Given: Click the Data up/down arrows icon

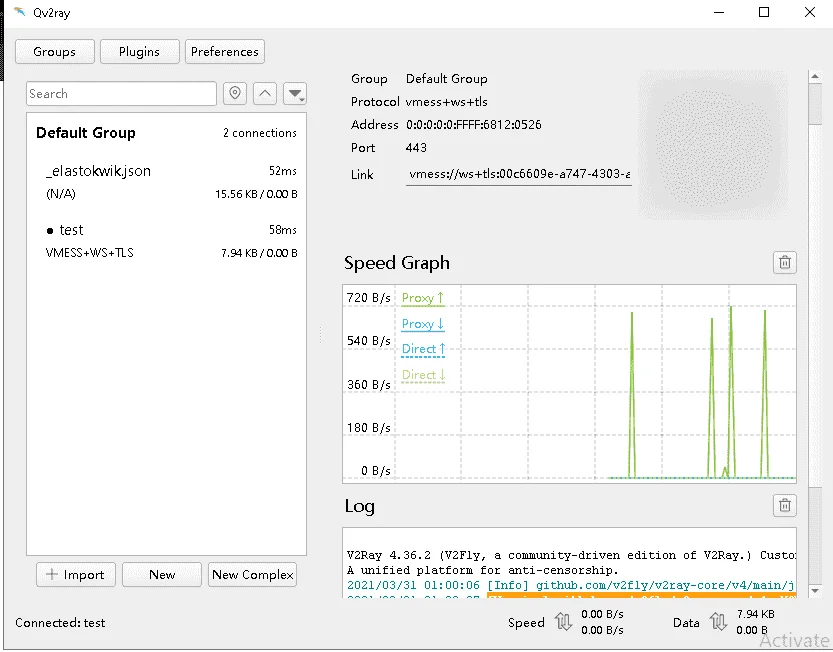Looking at the screenshot, I should (x=718, y=621).
